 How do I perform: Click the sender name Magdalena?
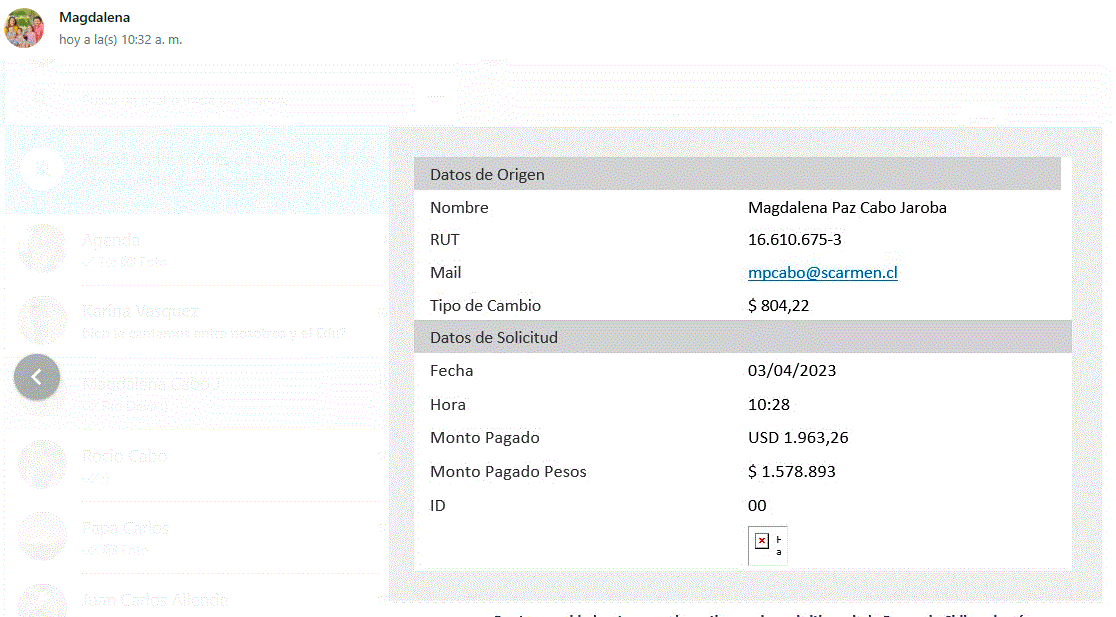(x=94, y=17)
